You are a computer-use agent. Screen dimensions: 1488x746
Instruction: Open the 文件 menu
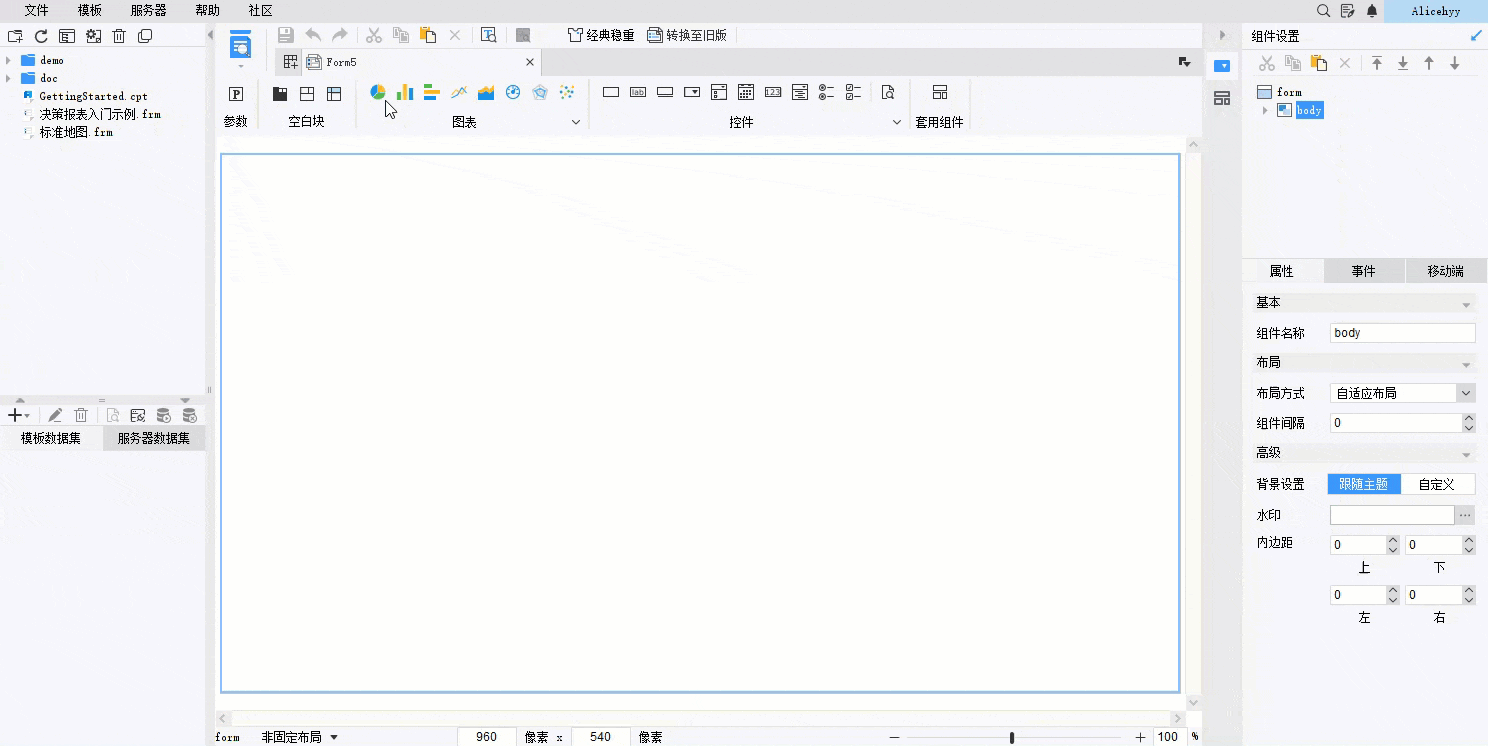(36, 11)
